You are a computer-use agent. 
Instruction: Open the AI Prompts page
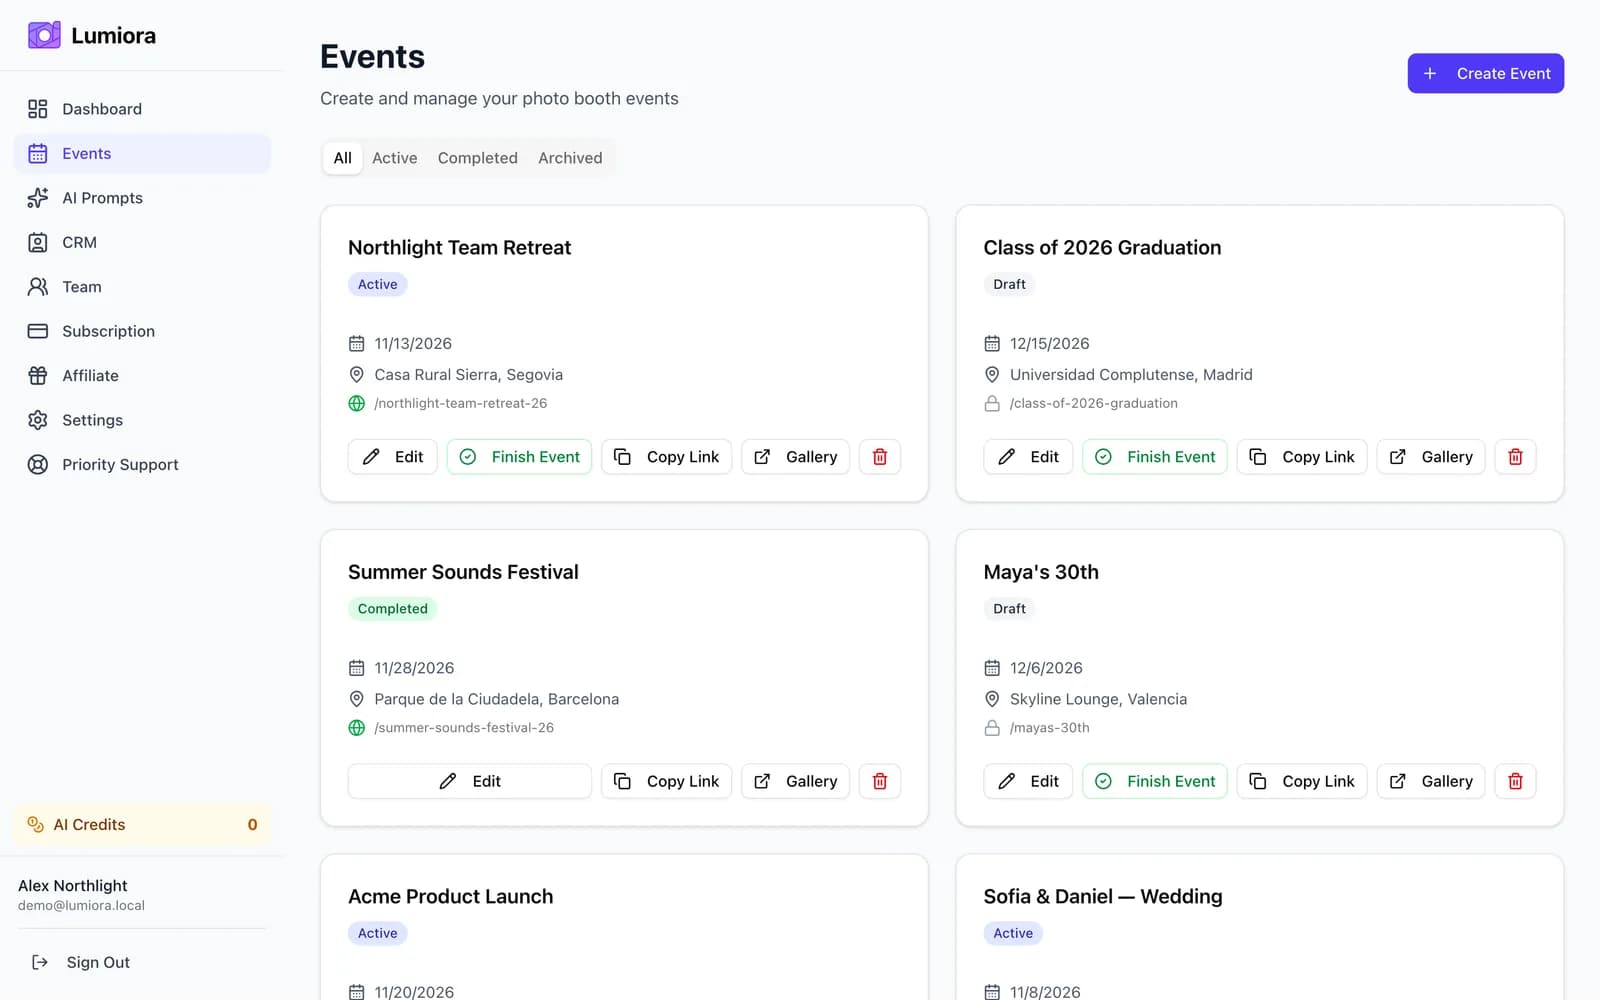(142, 198)
